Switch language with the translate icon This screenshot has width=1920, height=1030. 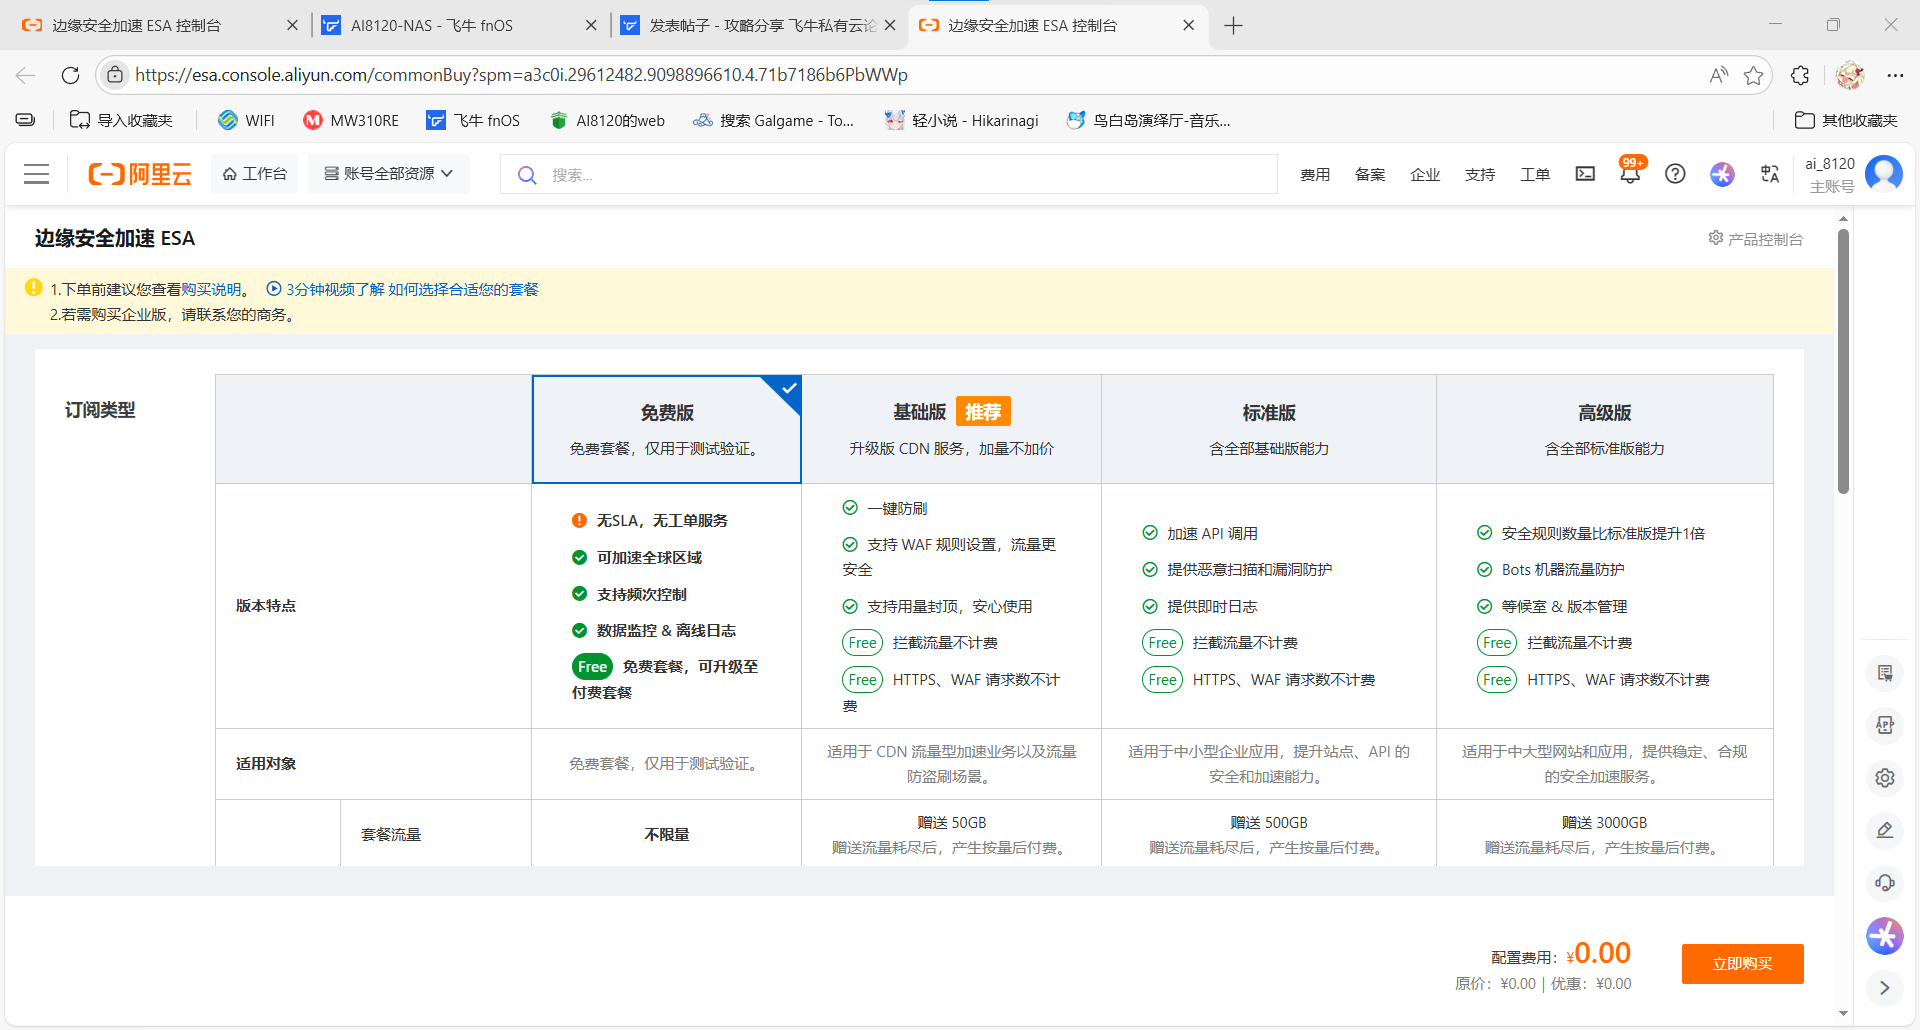click(x=1770, y=174)
